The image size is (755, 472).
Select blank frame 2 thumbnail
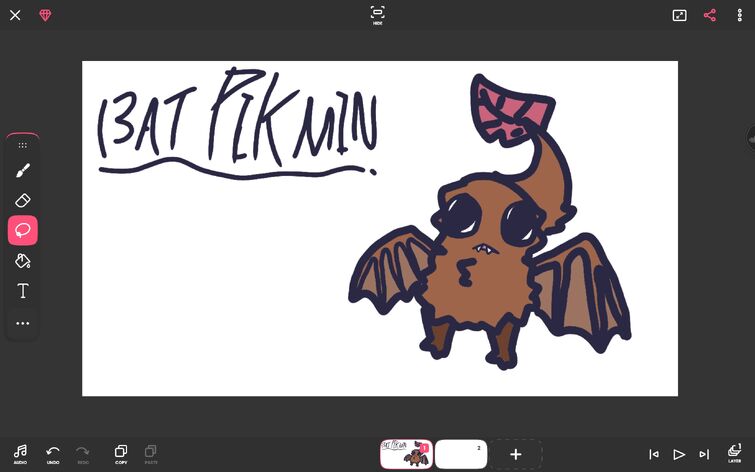[461, 454]
